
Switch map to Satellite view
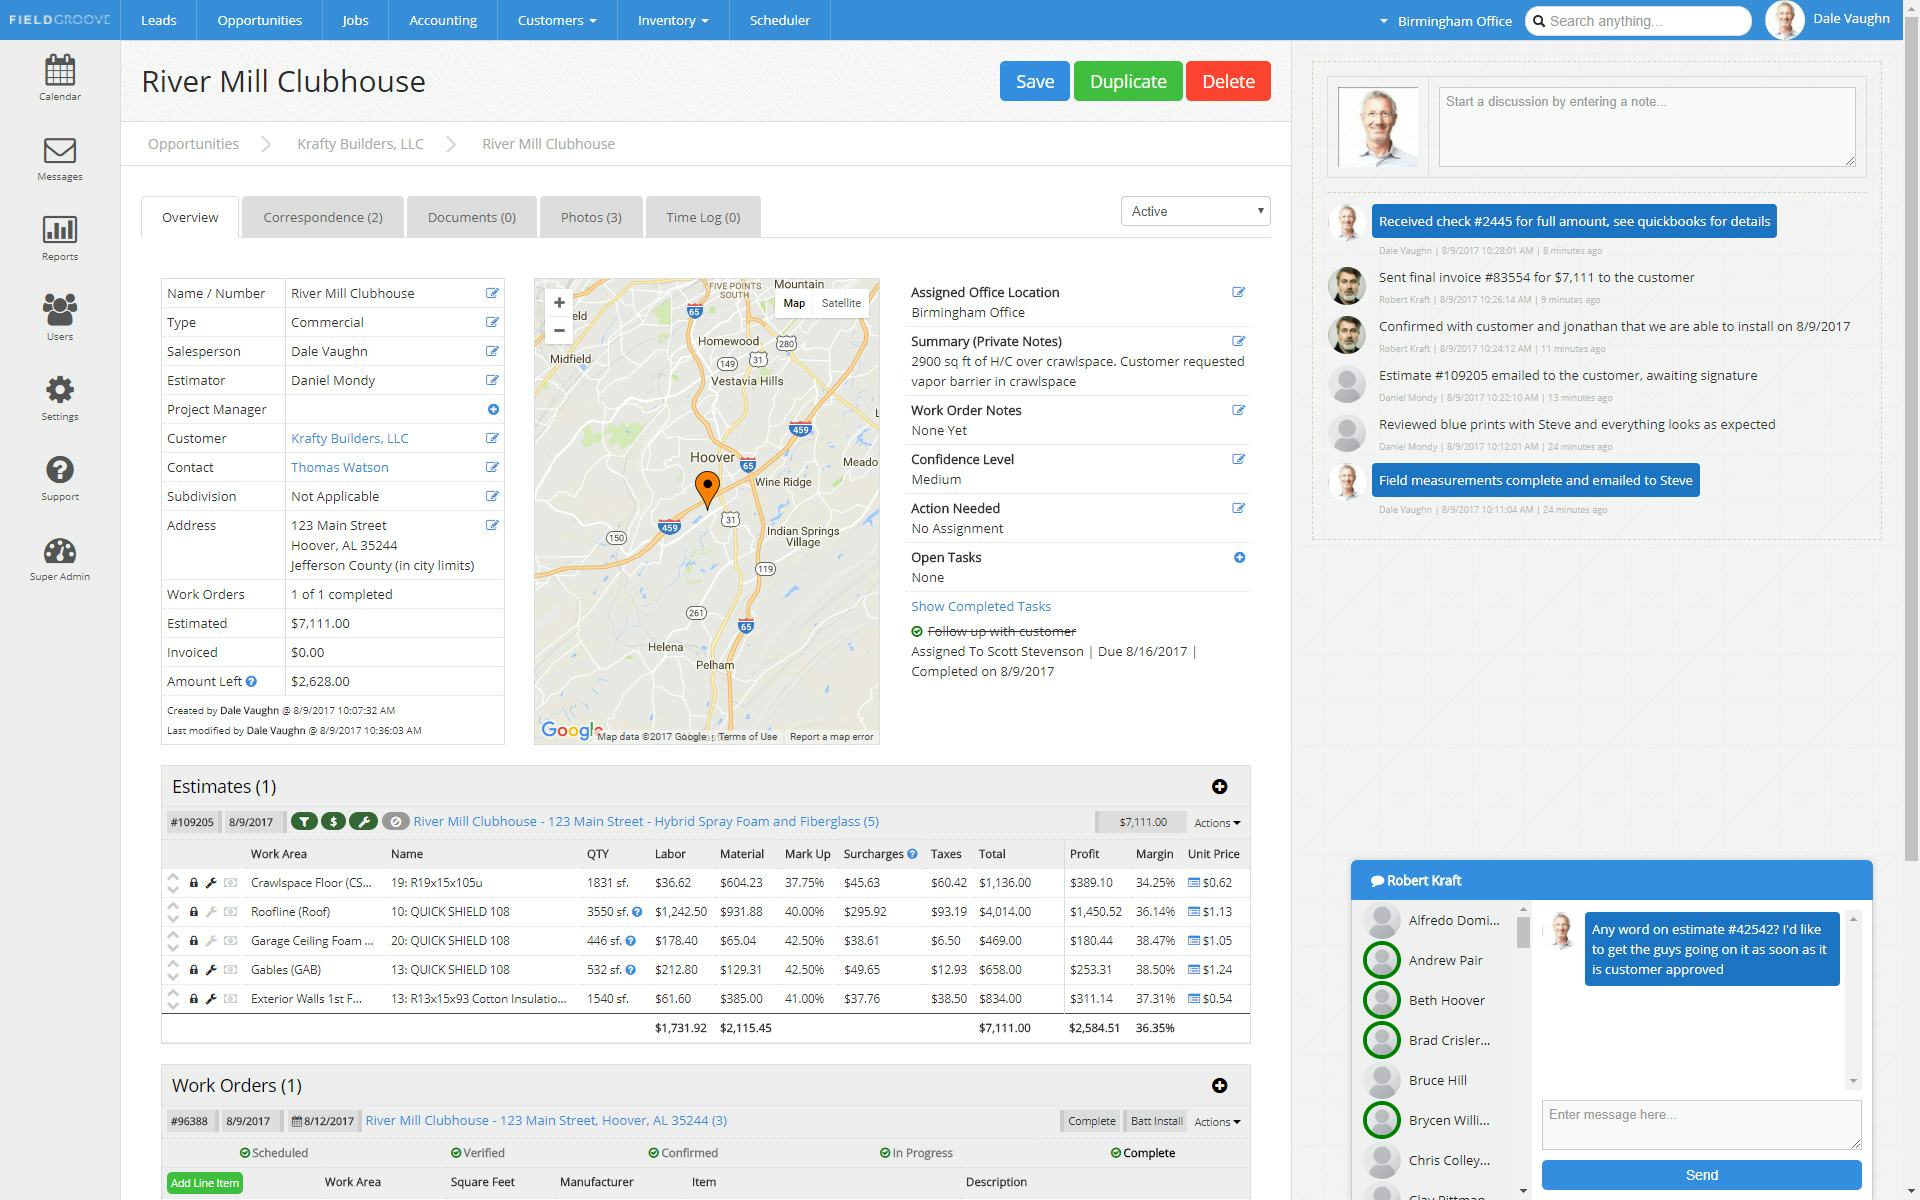(840, 303)
